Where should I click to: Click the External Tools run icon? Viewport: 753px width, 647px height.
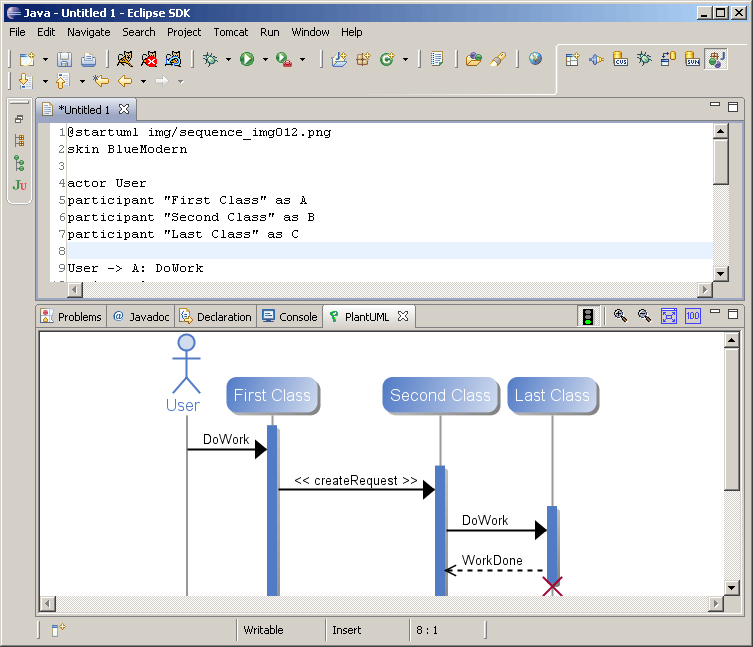coord(284,59)
